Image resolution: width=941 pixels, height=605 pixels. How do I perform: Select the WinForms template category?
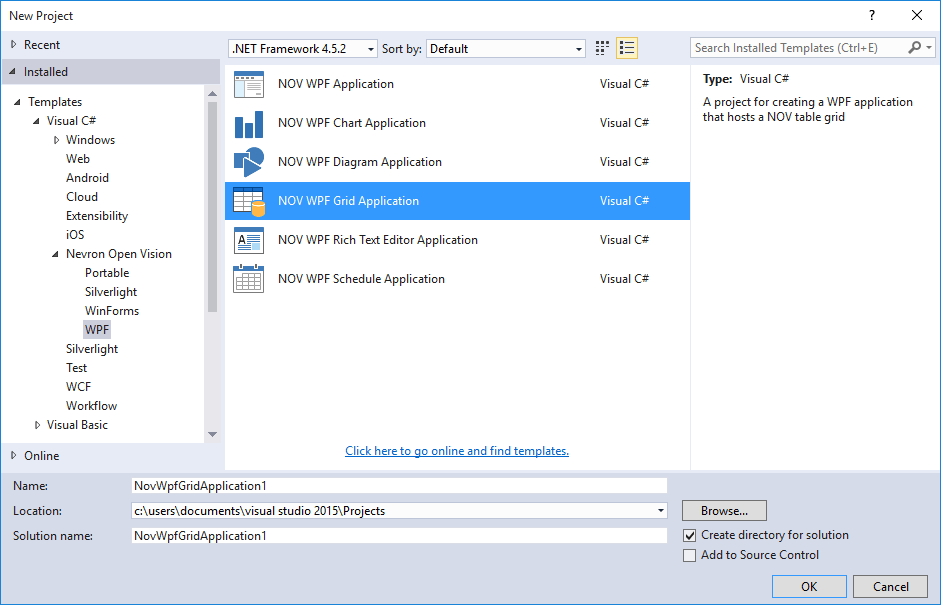click(112, 311)
